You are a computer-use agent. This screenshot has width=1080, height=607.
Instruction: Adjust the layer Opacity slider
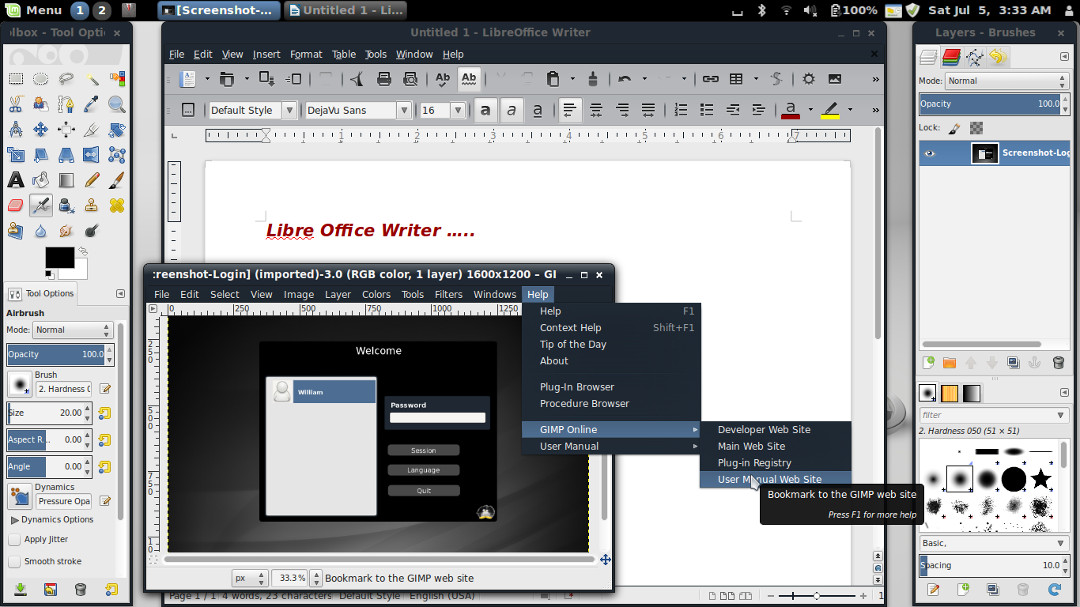tap(990, 104)
